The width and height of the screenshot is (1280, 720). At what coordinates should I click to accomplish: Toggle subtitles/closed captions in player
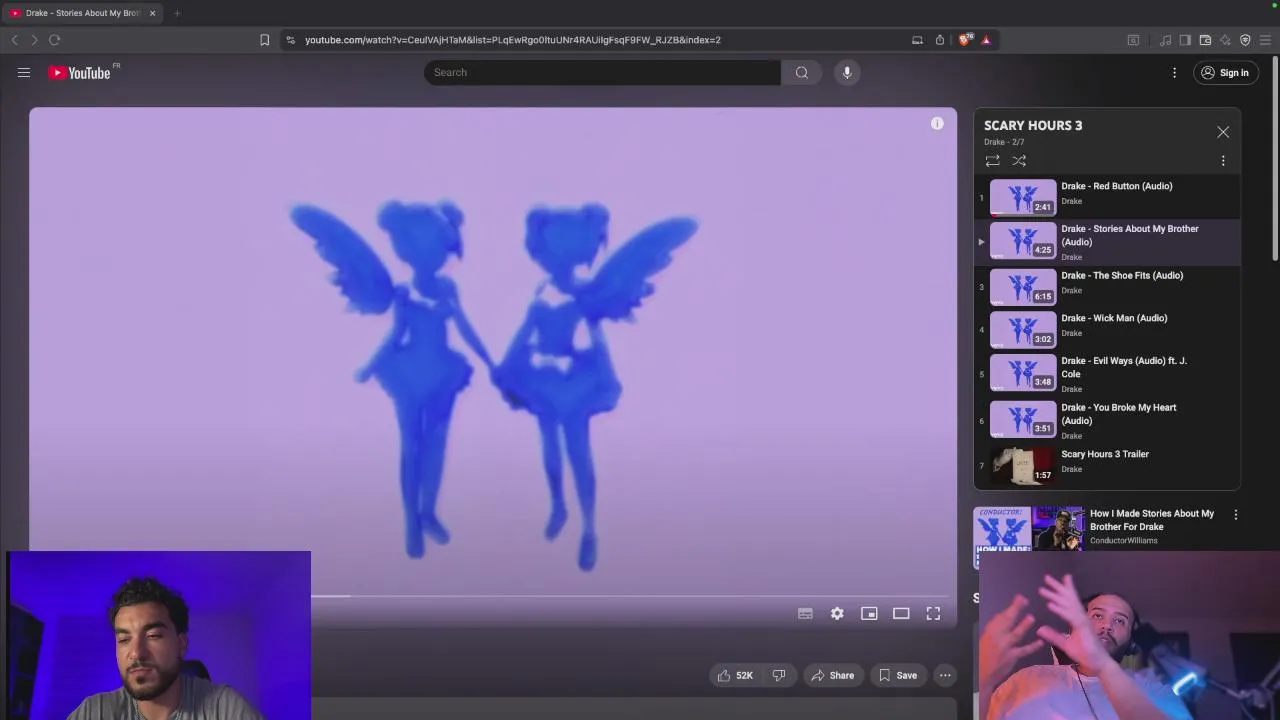(805, 613)
